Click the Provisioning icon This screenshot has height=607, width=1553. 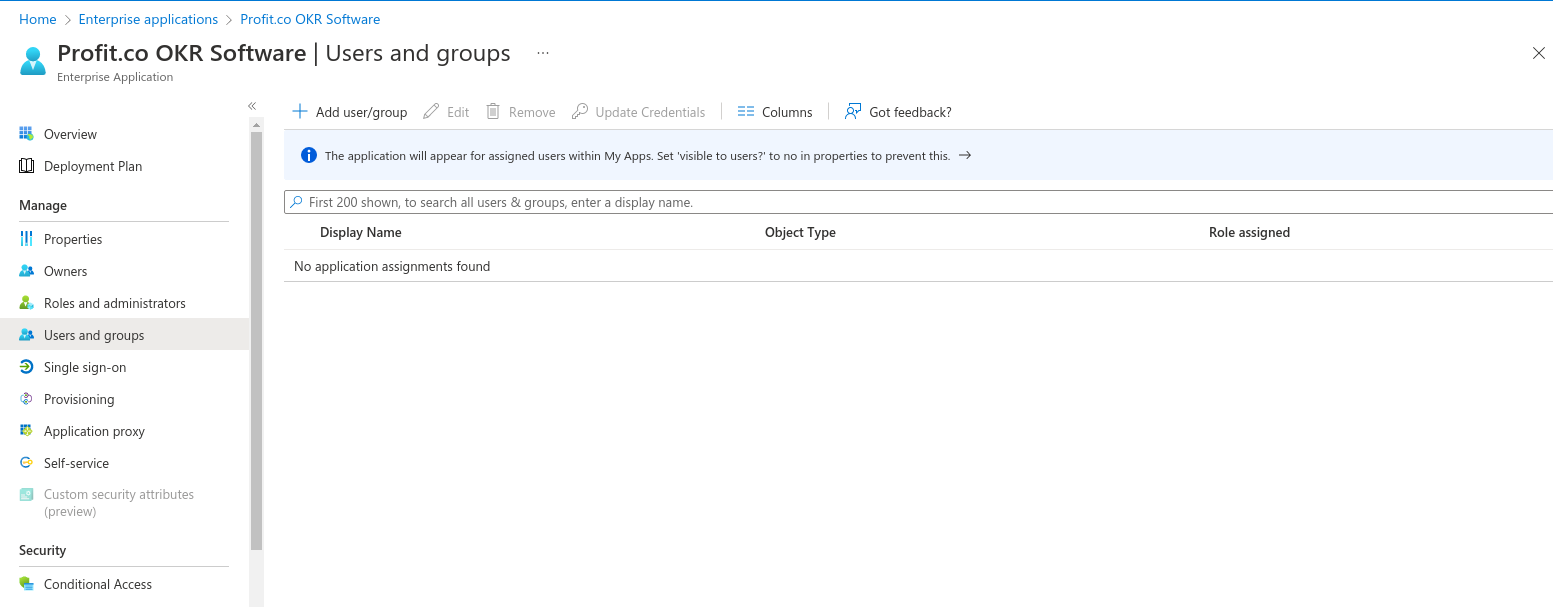click(26, 399)
